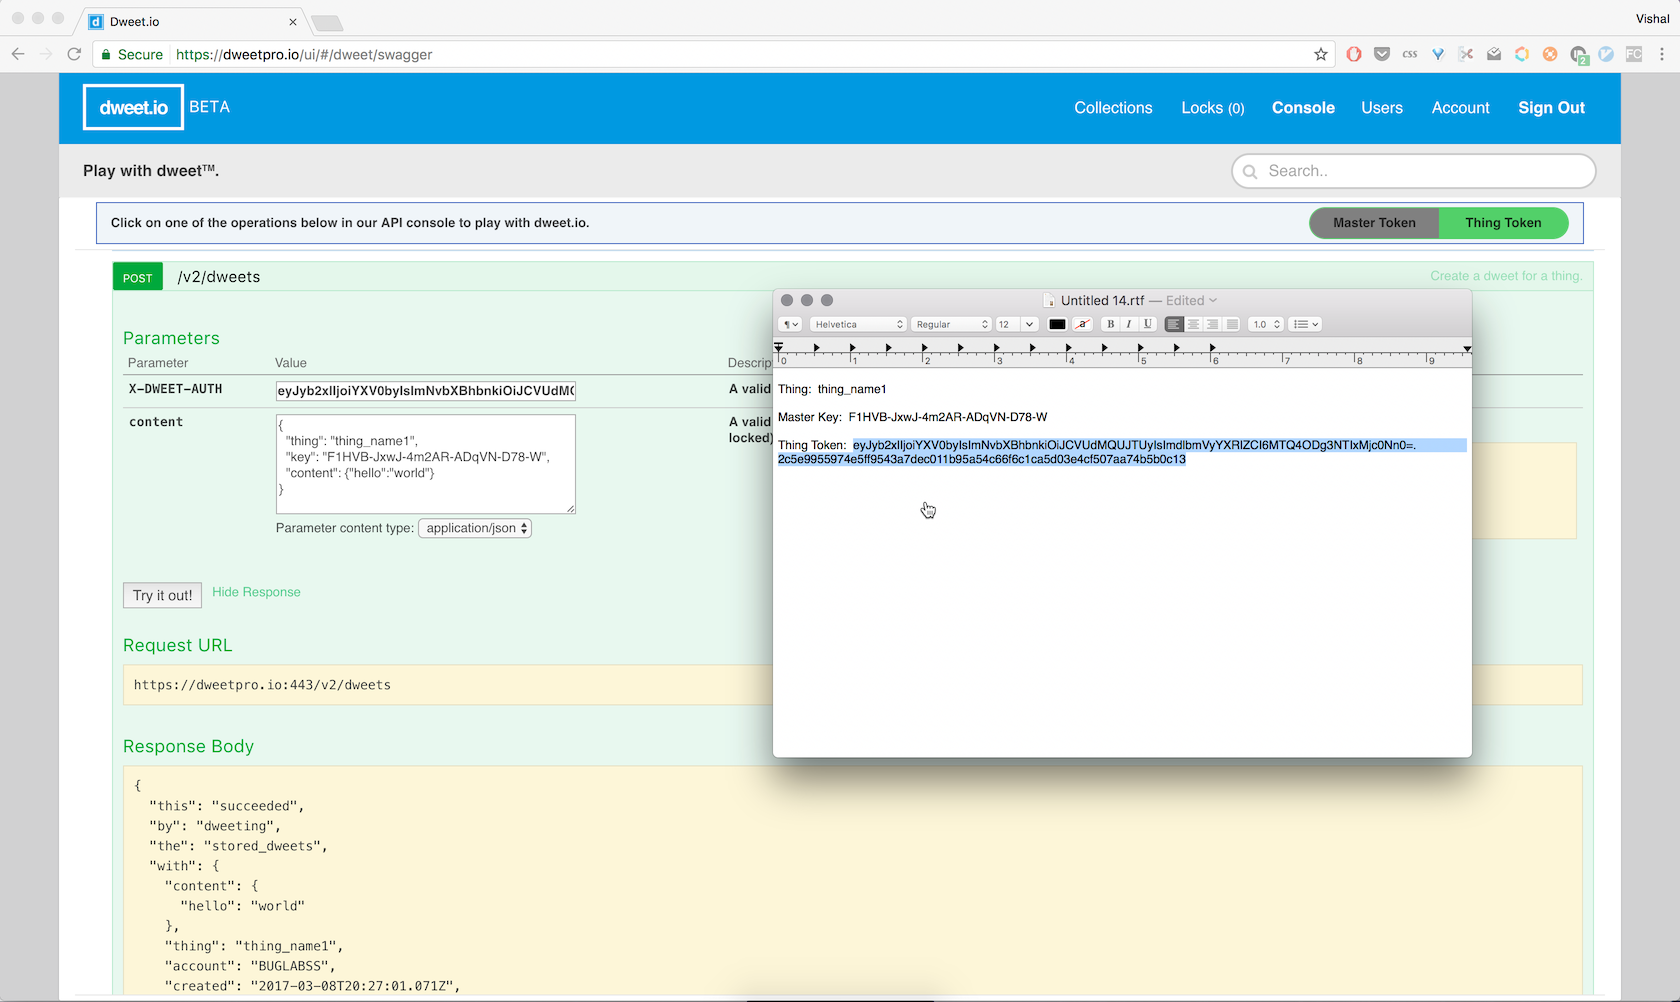Toggle underline in the TextEdit toolbar

(1148, 324)
